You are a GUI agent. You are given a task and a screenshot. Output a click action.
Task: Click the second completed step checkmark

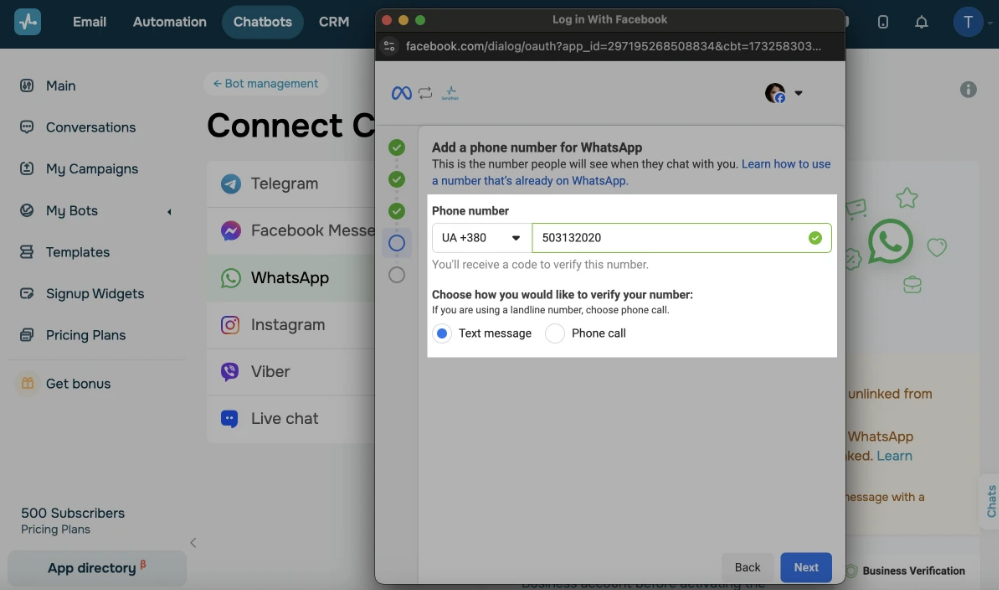pos(396,179)
